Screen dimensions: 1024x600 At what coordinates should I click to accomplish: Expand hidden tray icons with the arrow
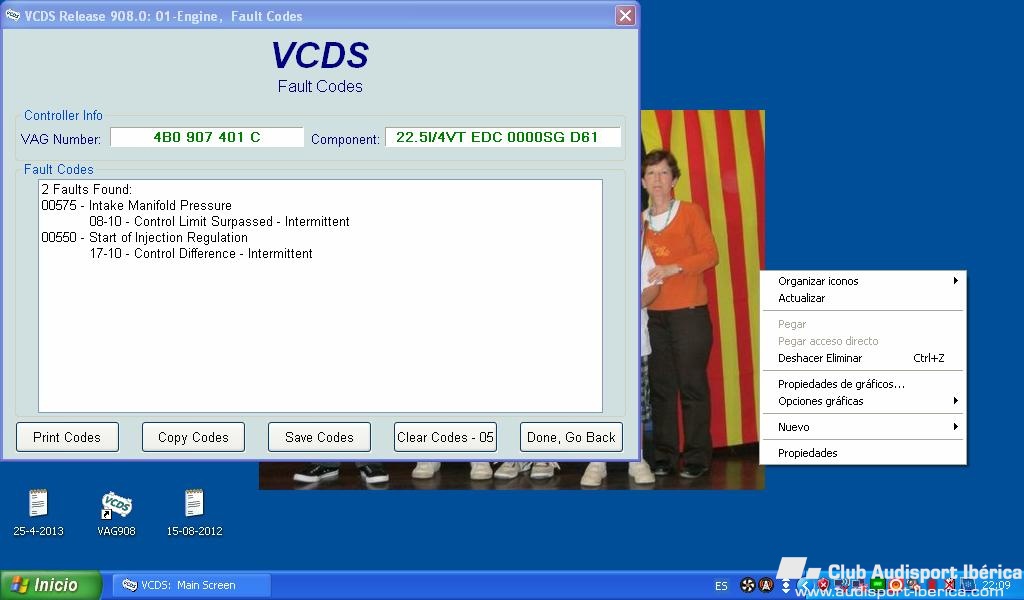[804, 585]
